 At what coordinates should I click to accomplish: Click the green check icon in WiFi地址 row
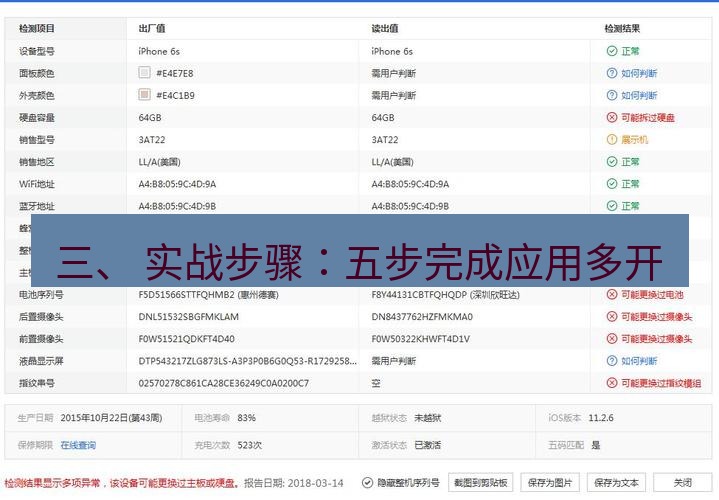(612, 184)
